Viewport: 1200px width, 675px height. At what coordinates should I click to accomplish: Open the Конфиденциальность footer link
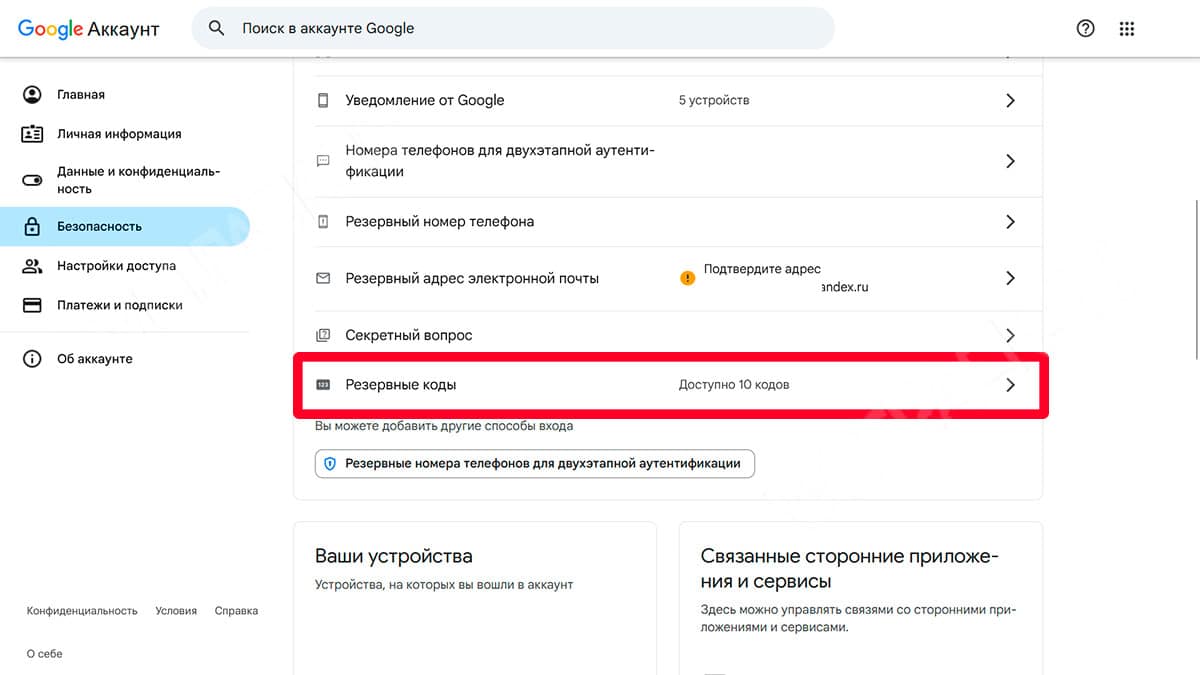pos(82,611)
